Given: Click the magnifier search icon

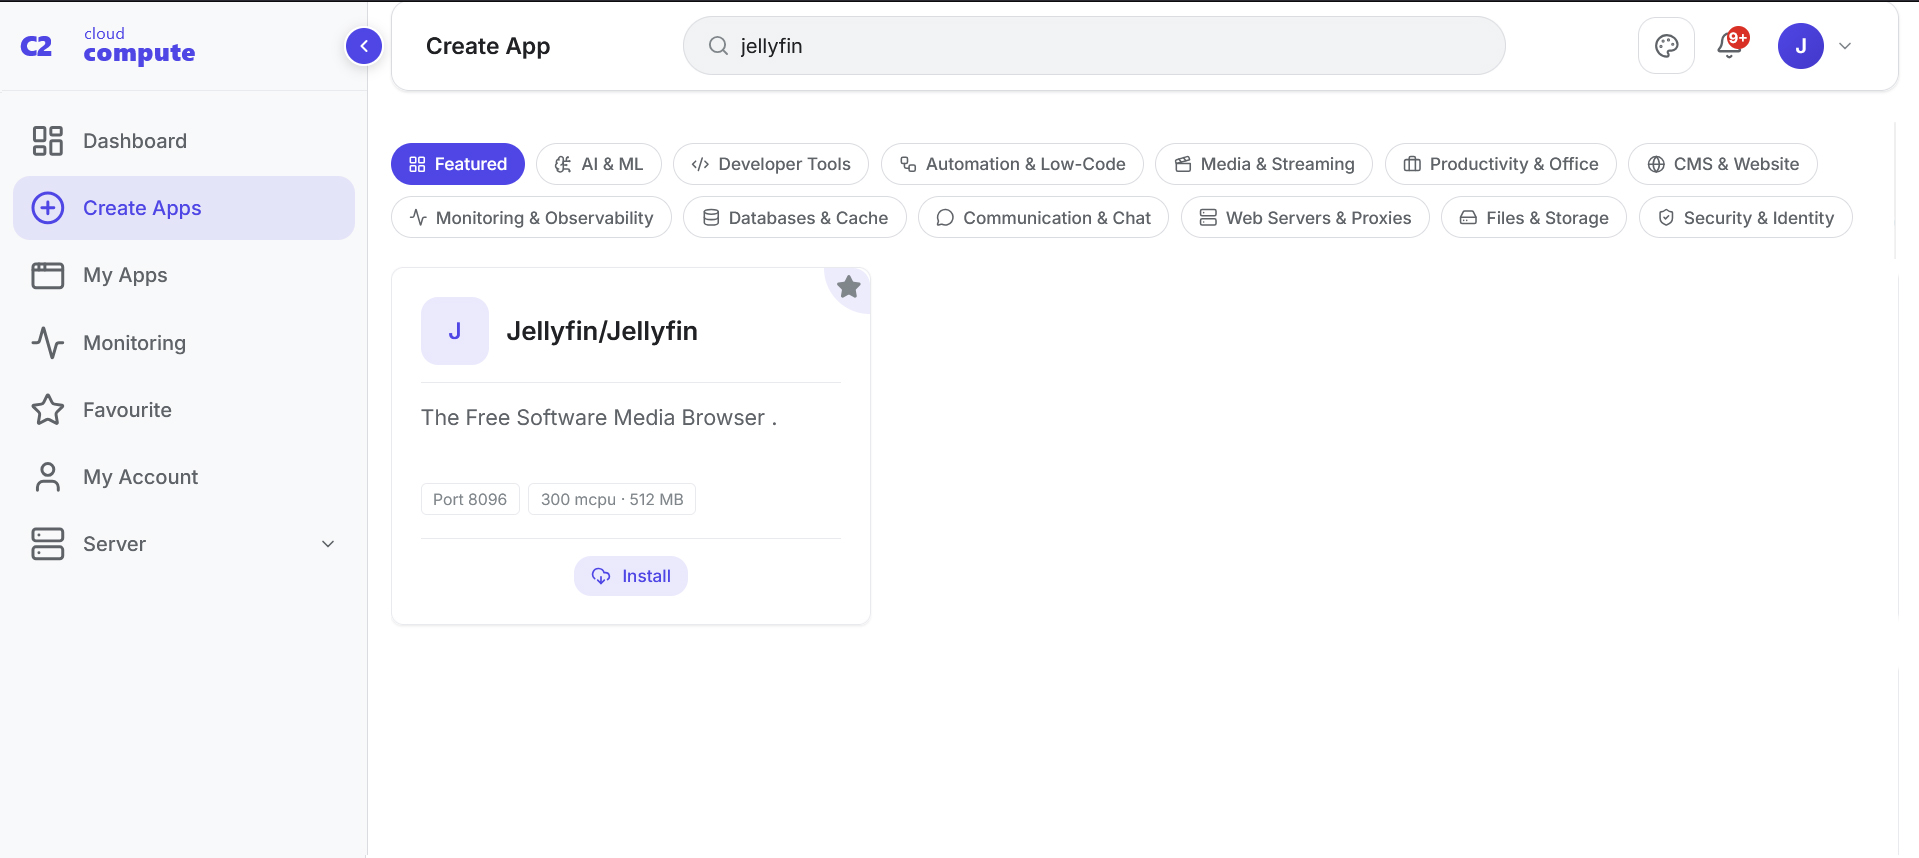Looking at the screenshot, I should pyautogui.click(x=718, y=46).
